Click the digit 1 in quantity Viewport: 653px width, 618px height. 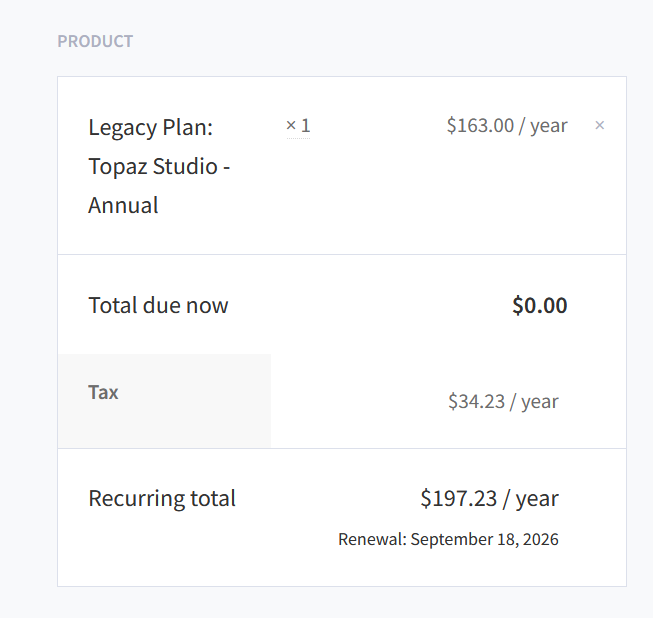pos(306,126)
